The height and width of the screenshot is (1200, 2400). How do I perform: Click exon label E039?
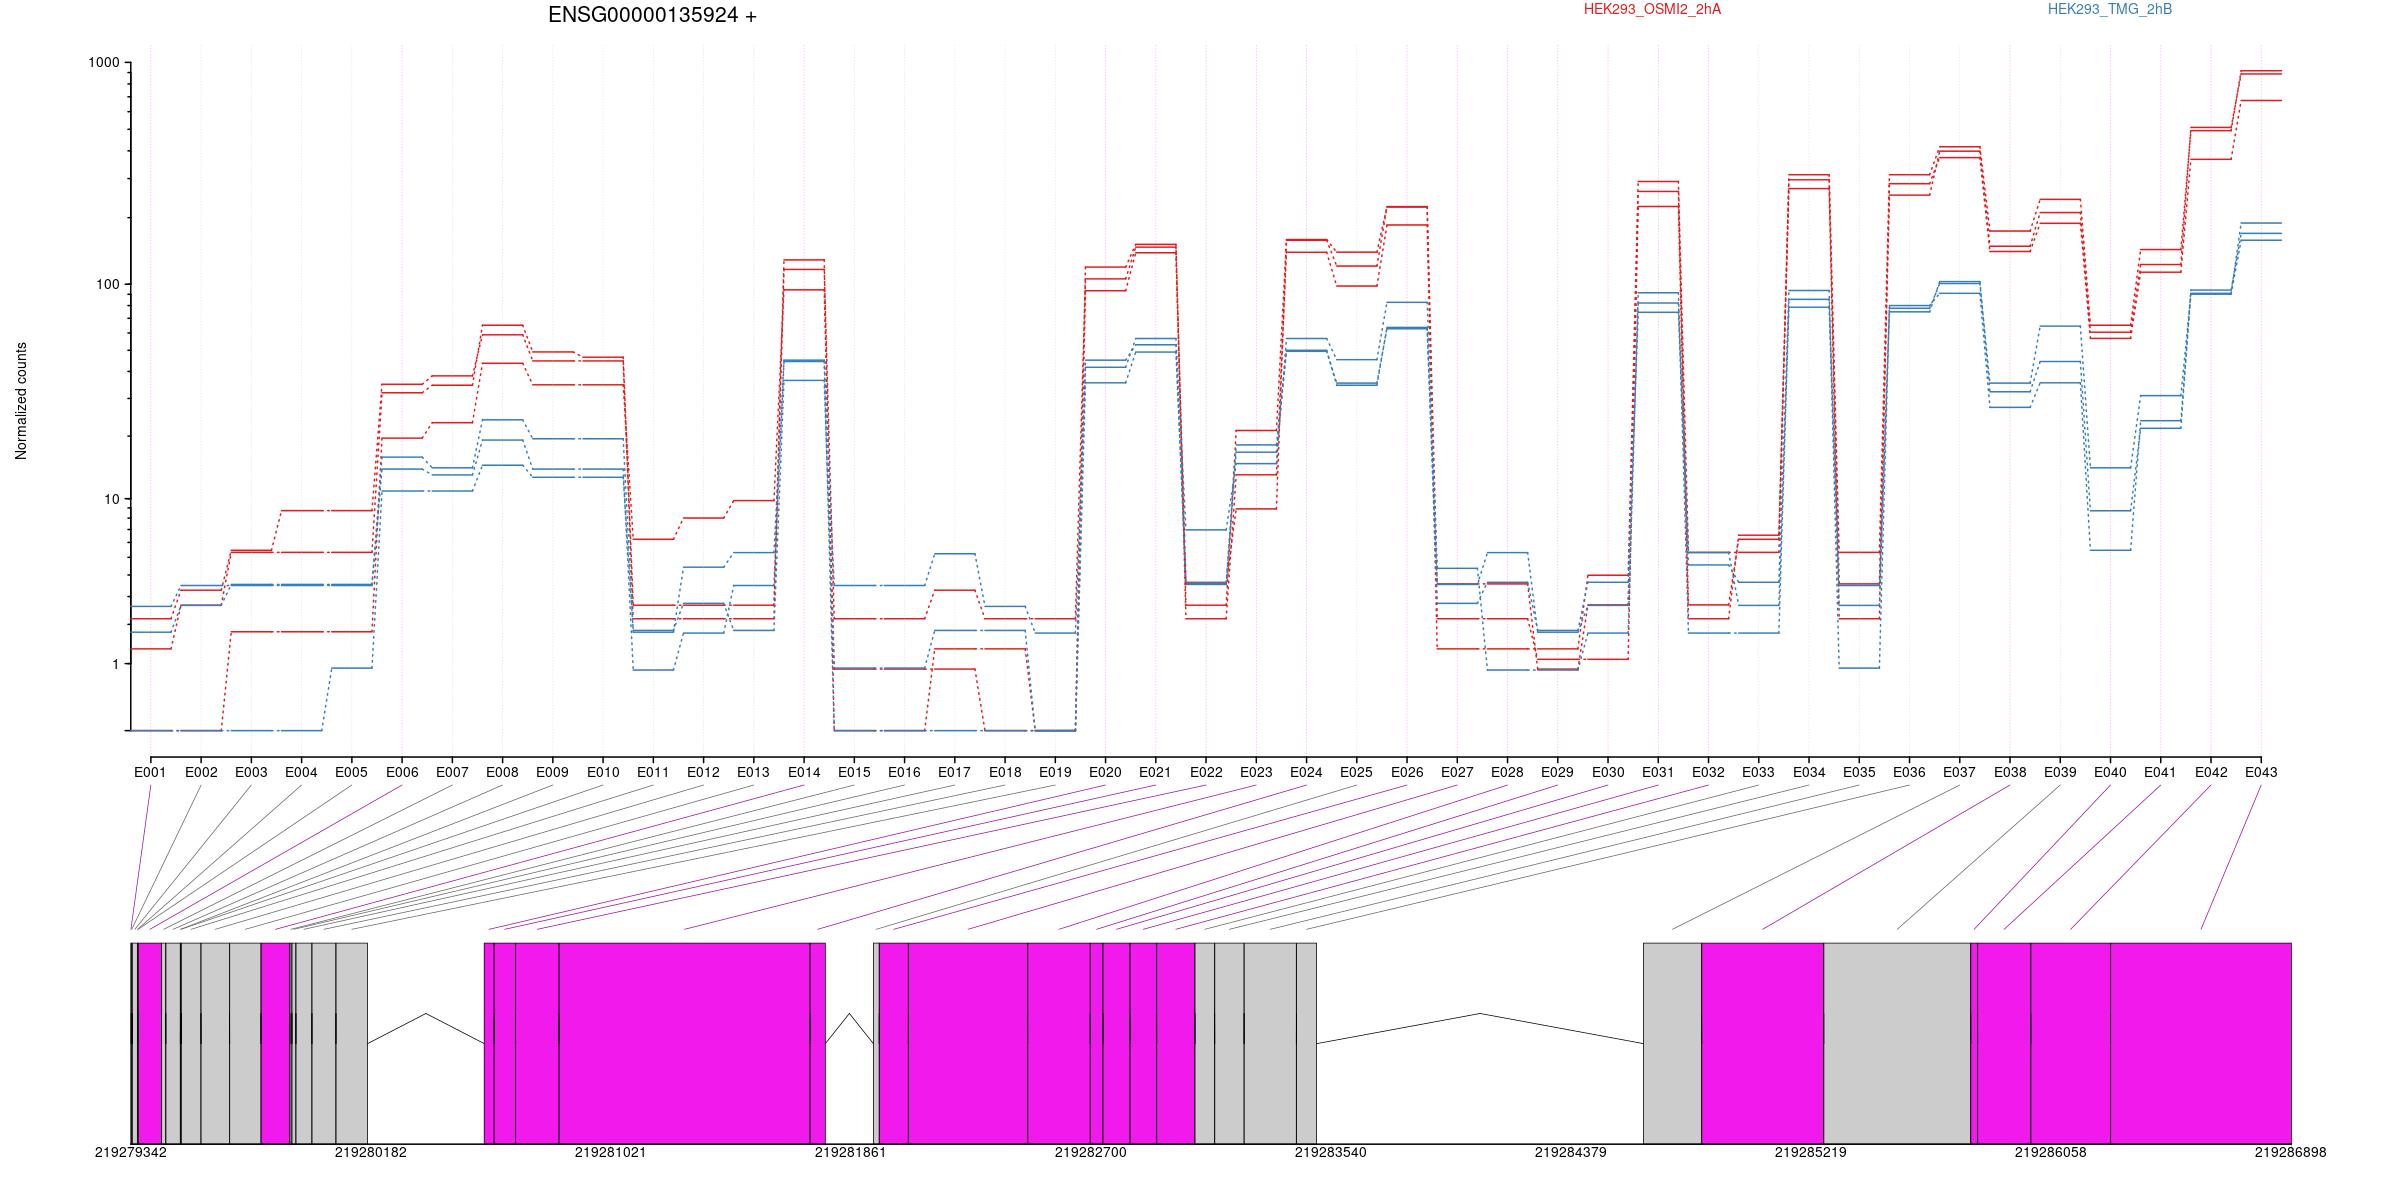[x=2060, y=772]
